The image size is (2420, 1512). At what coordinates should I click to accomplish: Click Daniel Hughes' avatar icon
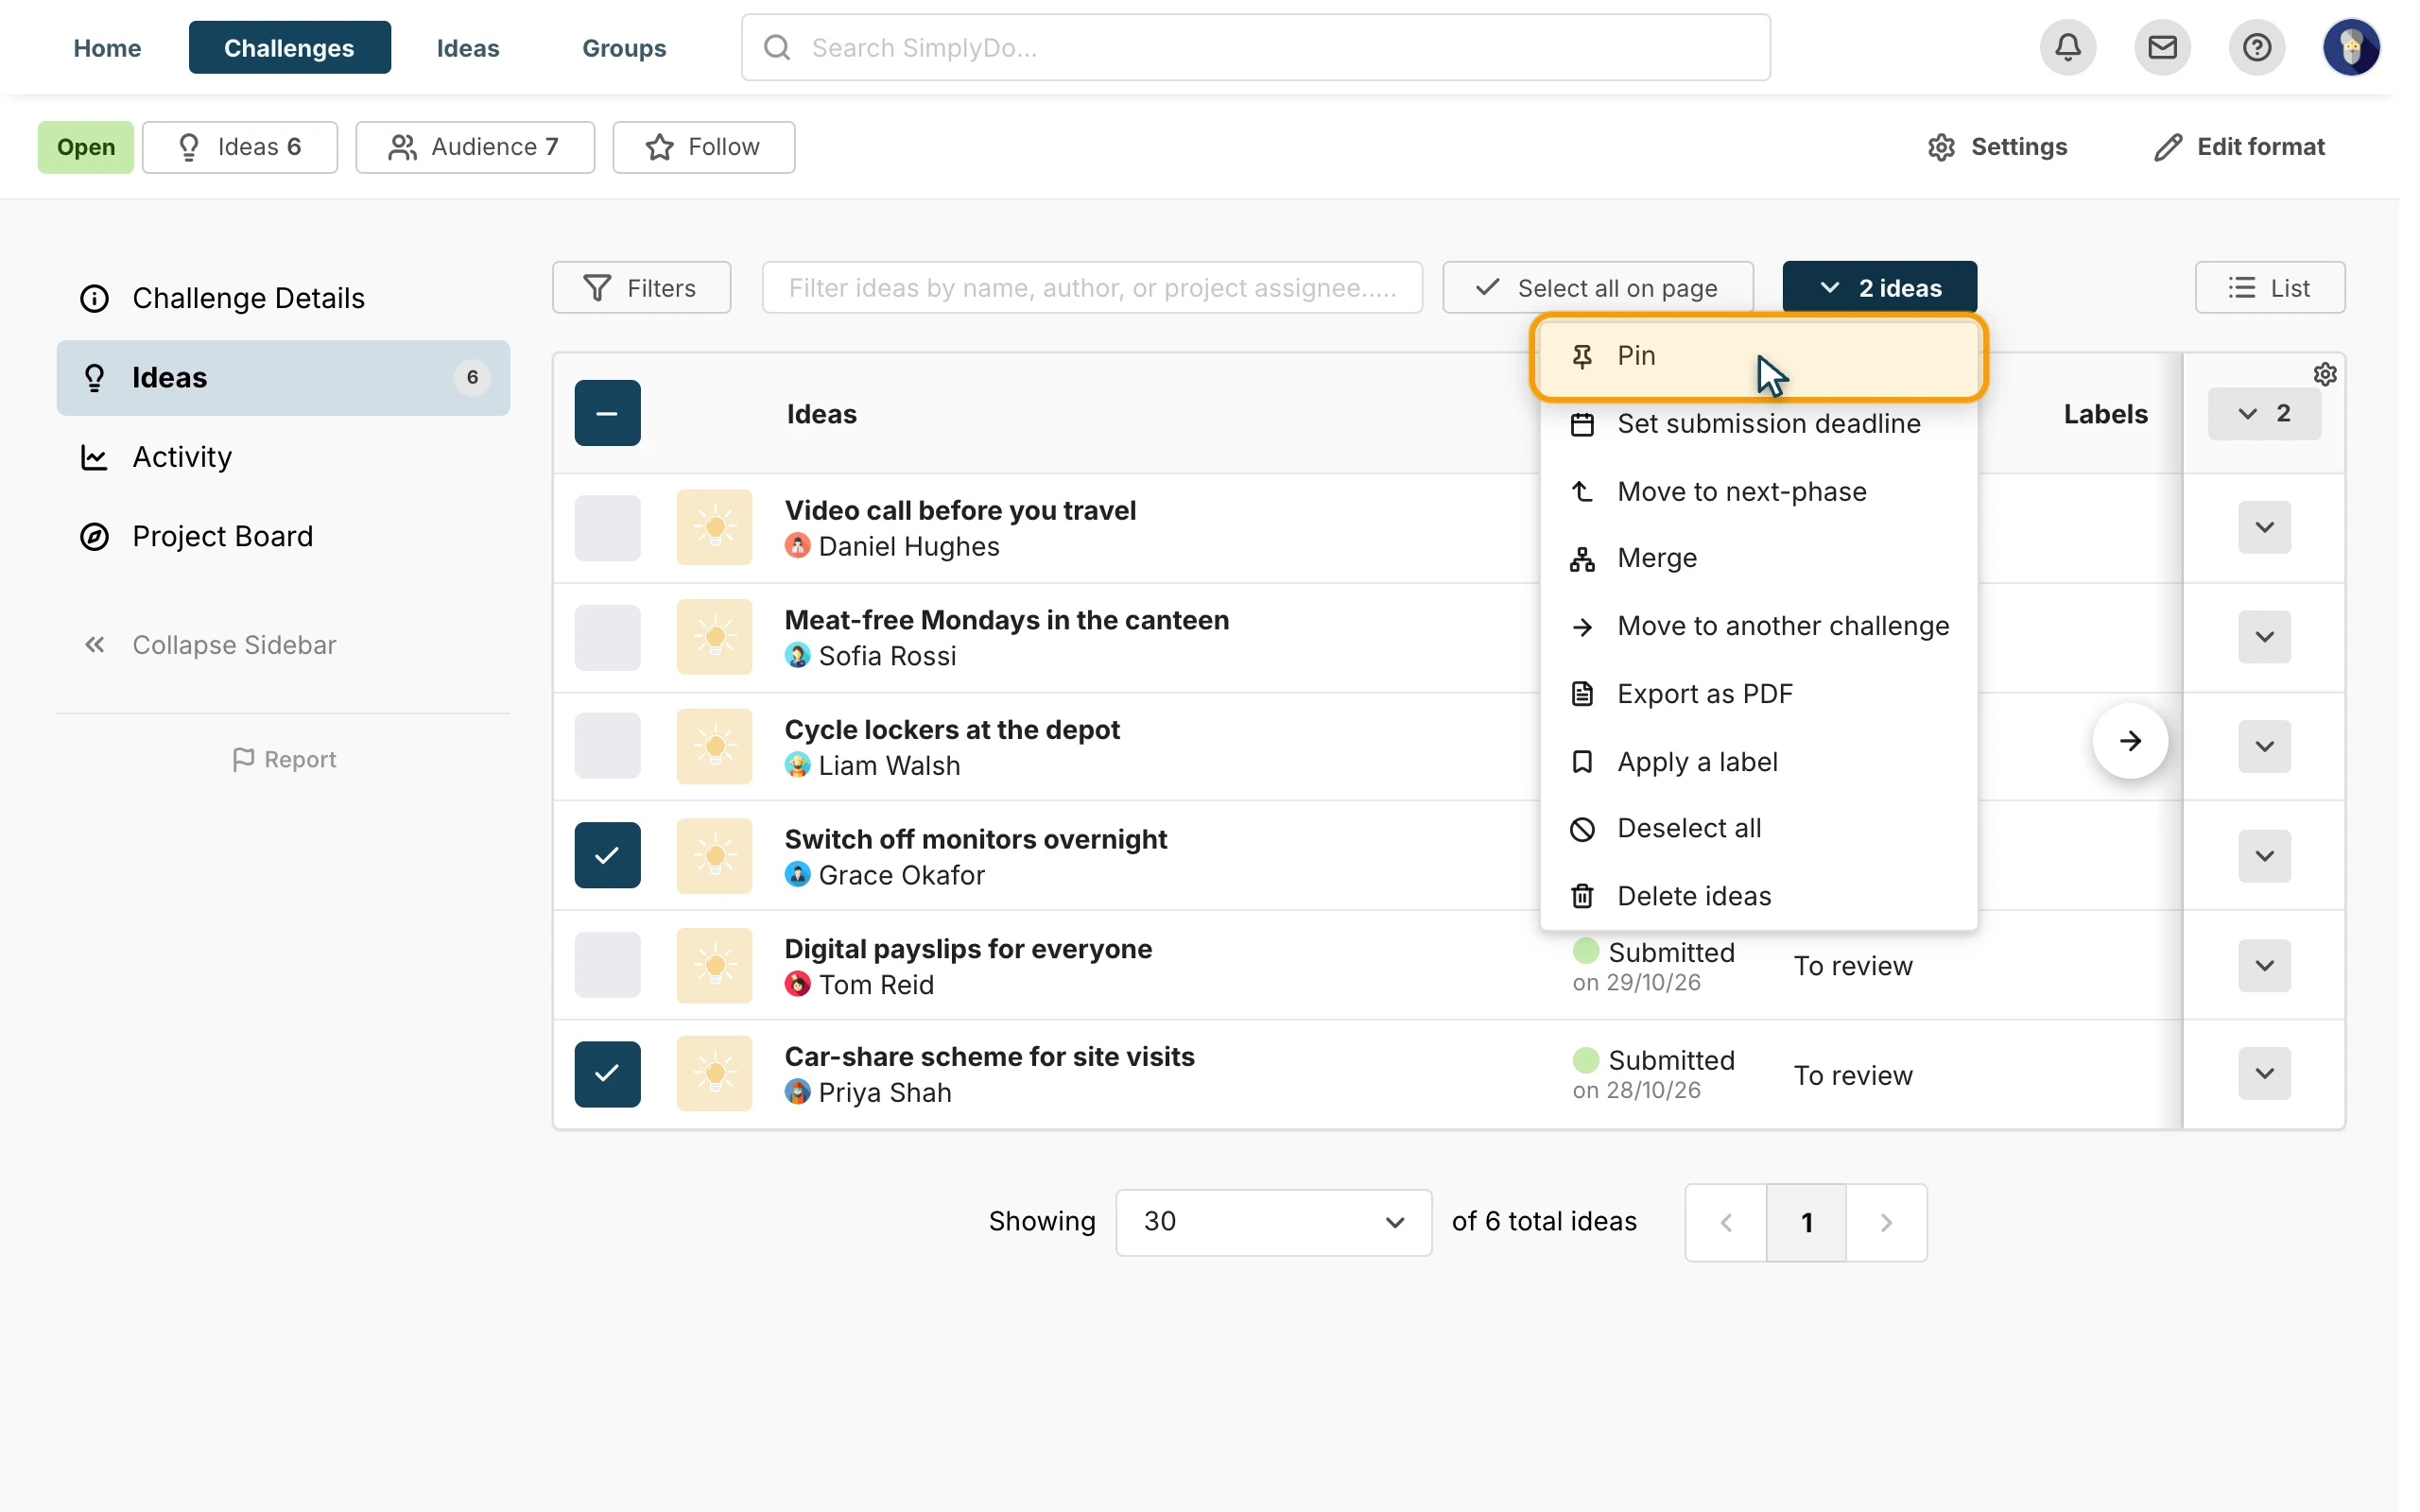pyautogui.click(x=797, y=546)
